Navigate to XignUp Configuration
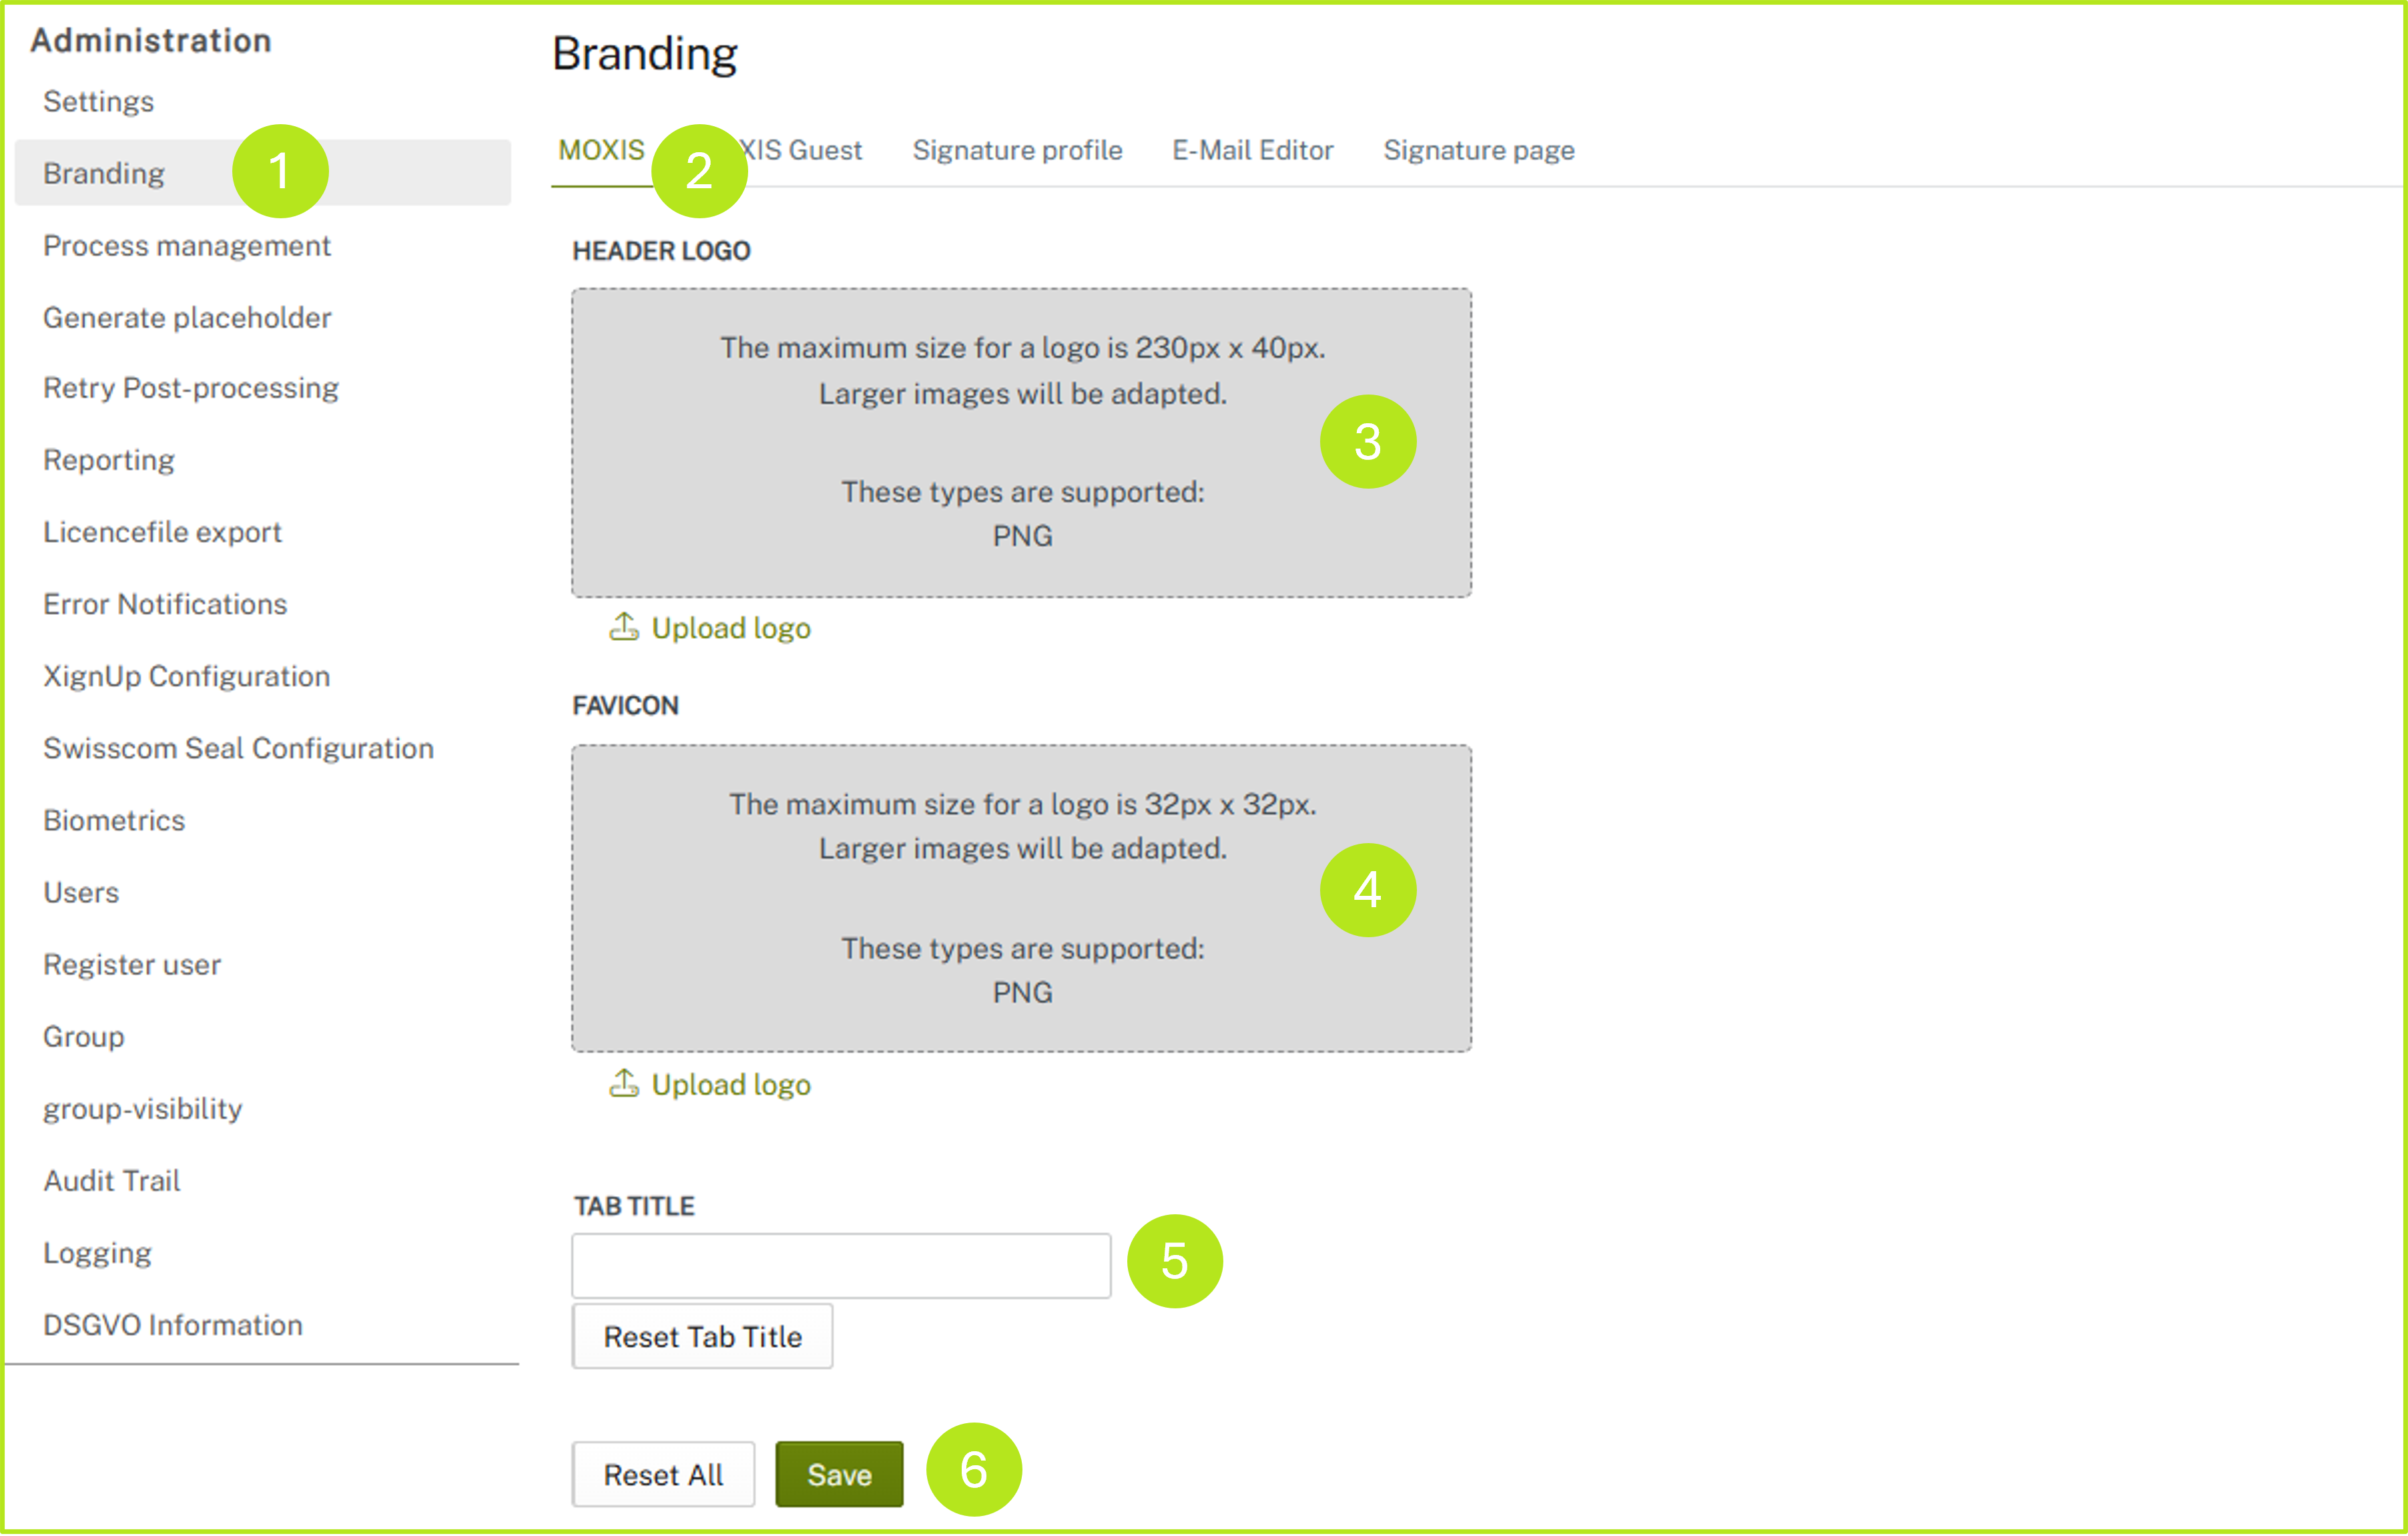This screenshot has width=2408, height=1536. [186, 676]
